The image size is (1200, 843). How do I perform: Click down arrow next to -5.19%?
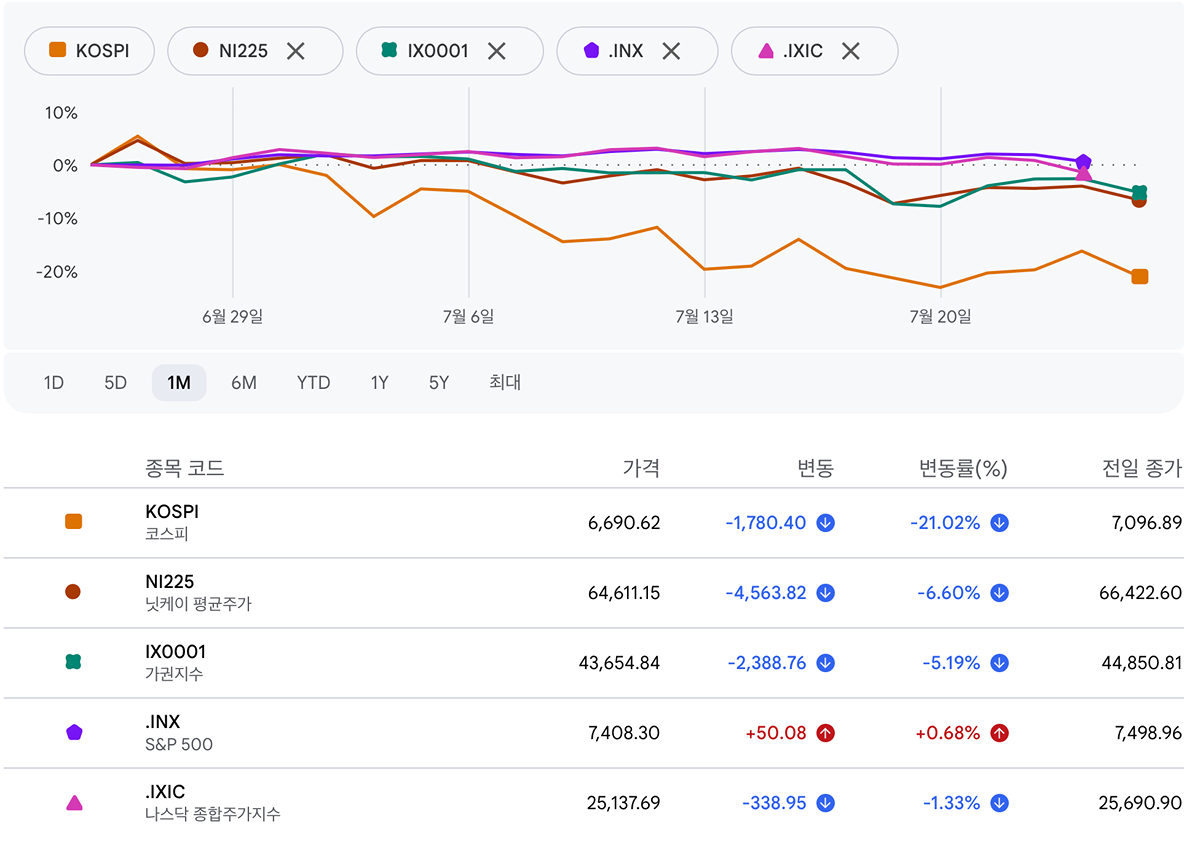[999, 663]
